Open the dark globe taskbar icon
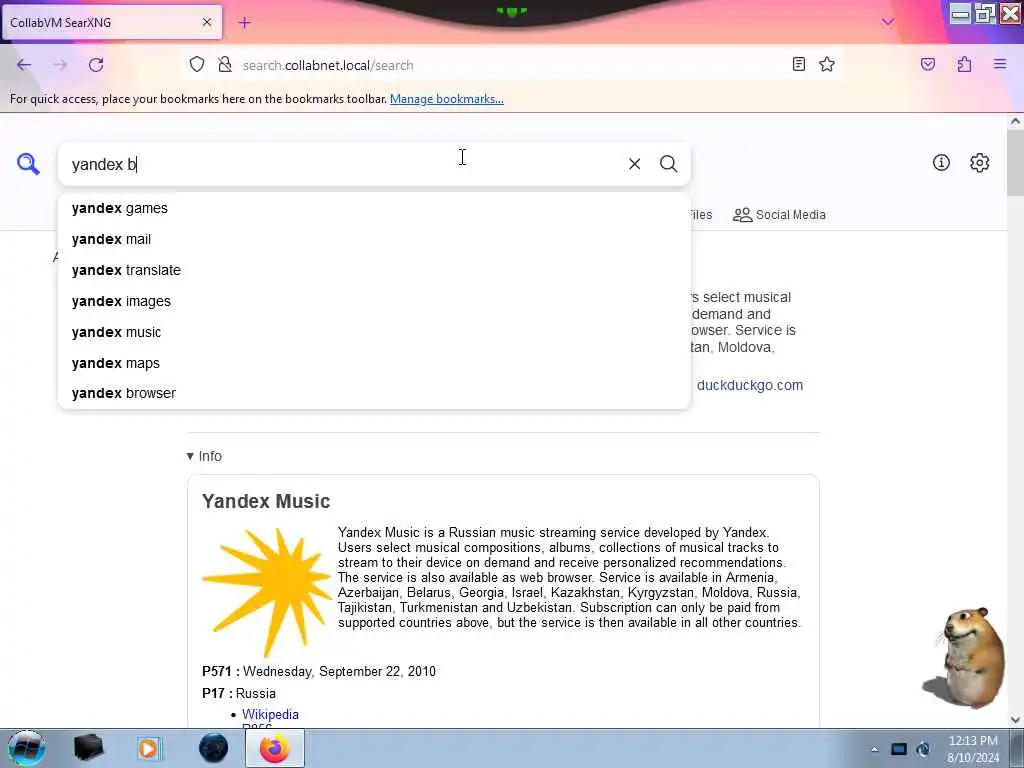This screenshot has height=768, width=1024. [x=214, y=748]
